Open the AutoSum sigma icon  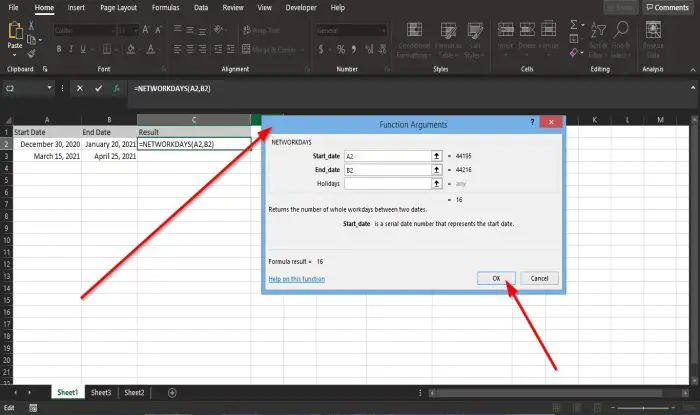coord(574,25)
